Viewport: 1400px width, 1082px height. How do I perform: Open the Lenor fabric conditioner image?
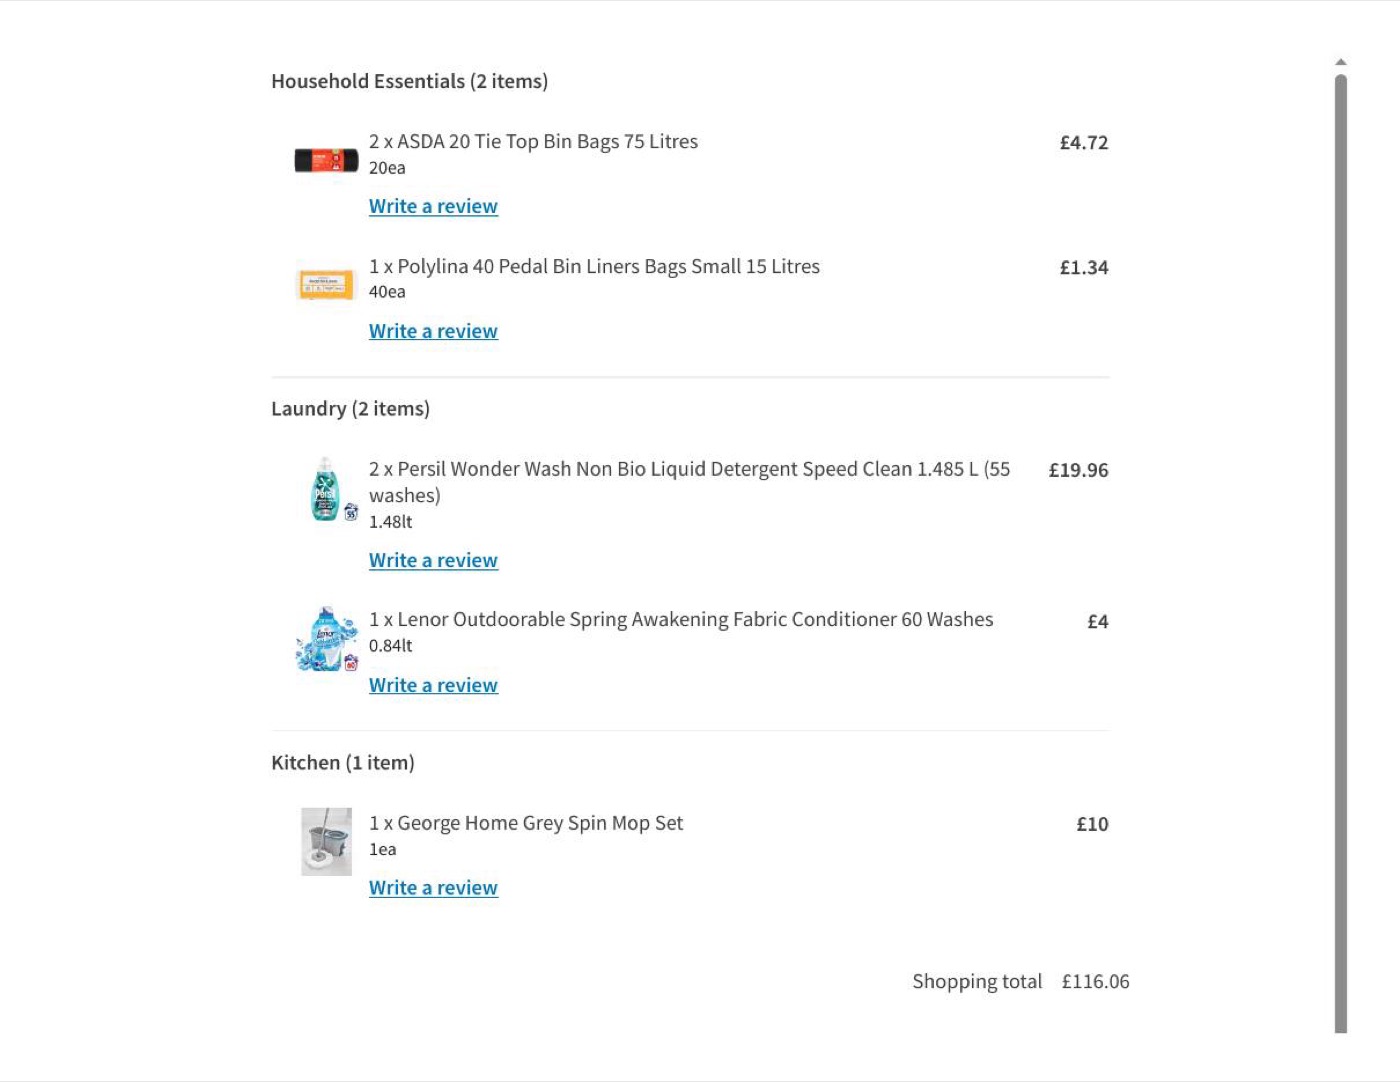tap(327, 639)
